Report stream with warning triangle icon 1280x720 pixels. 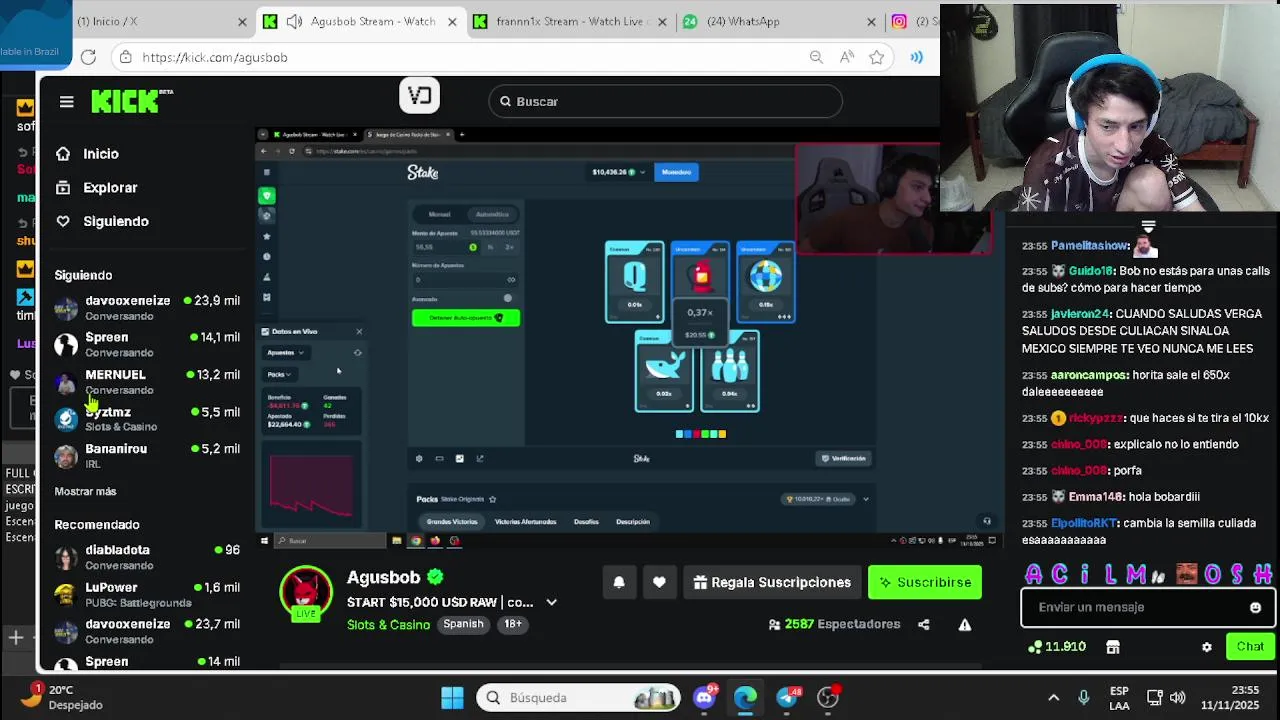(x=965, y=624)
